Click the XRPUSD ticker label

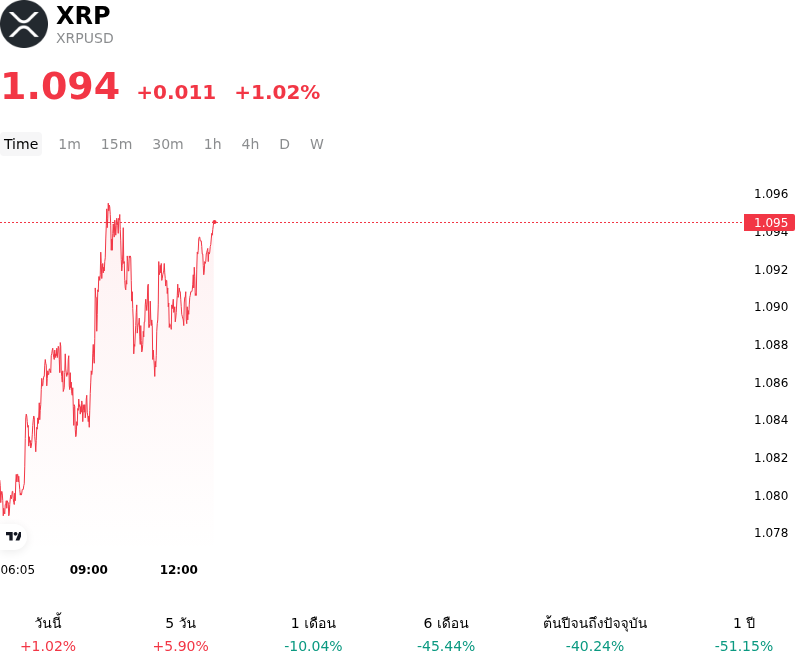pos(85,38)
